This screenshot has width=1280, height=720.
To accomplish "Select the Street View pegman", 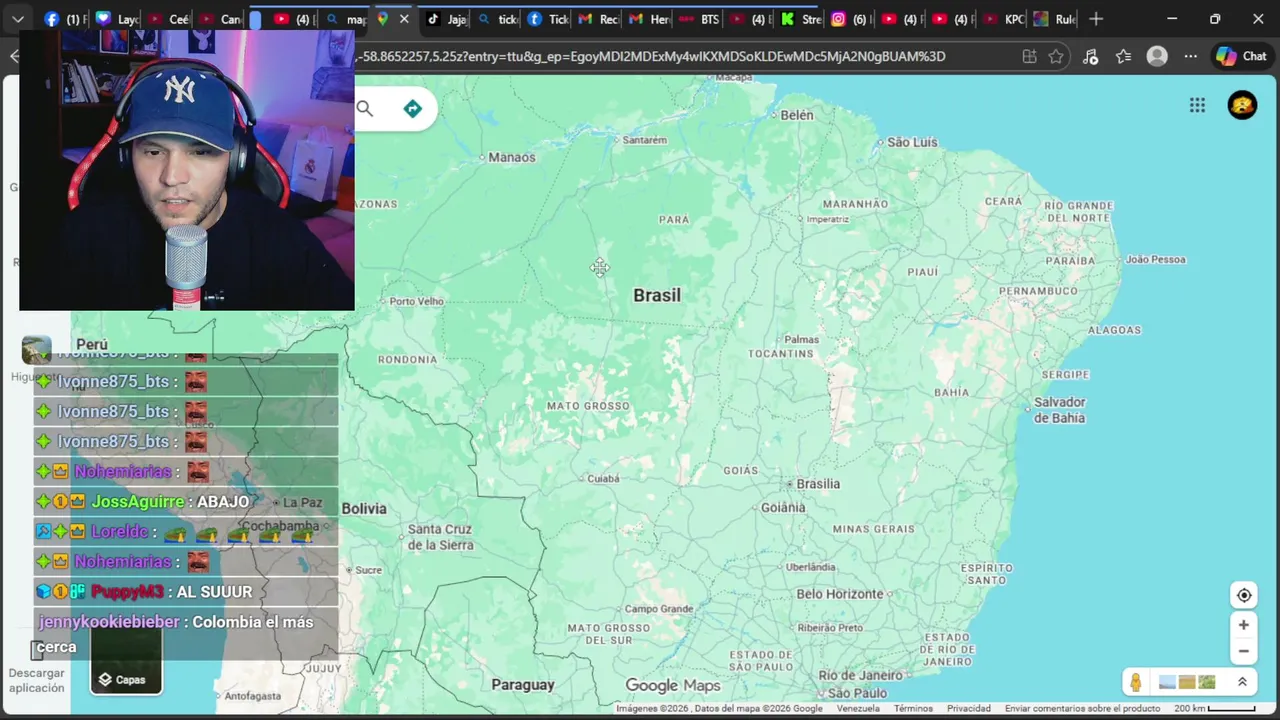I will tap(1136, 682).
